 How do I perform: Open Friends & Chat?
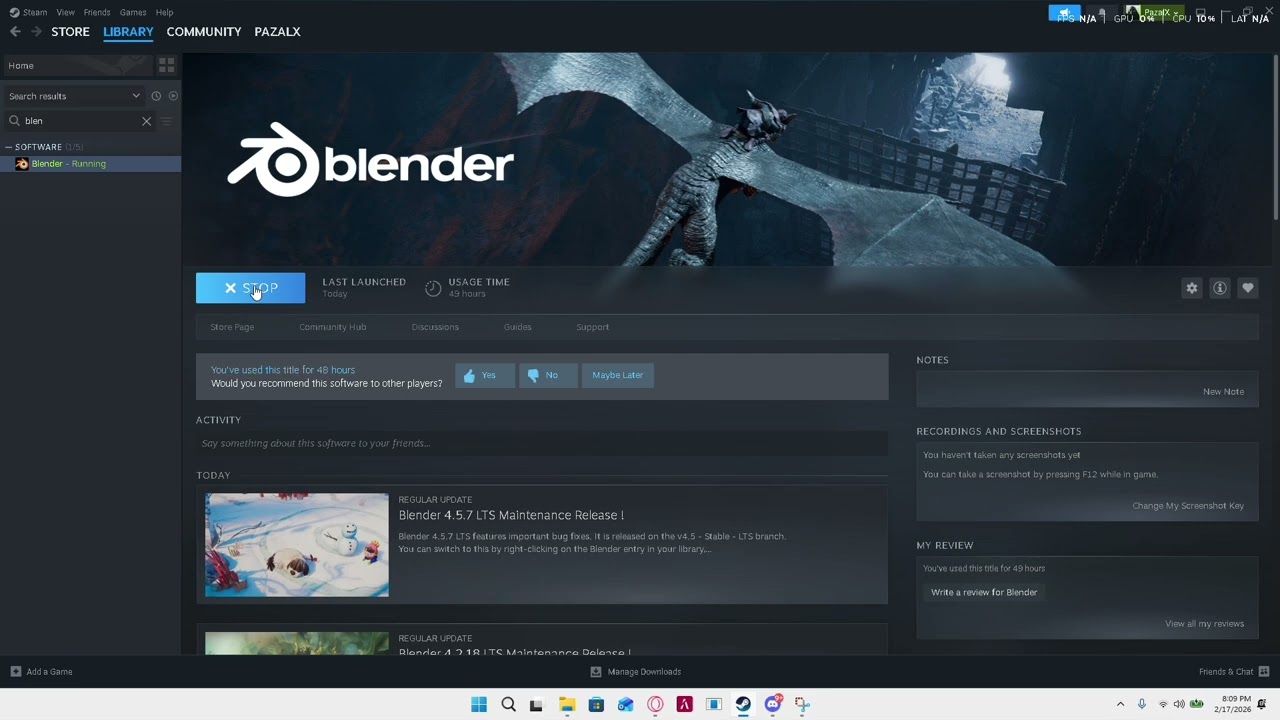(1234, 672)
